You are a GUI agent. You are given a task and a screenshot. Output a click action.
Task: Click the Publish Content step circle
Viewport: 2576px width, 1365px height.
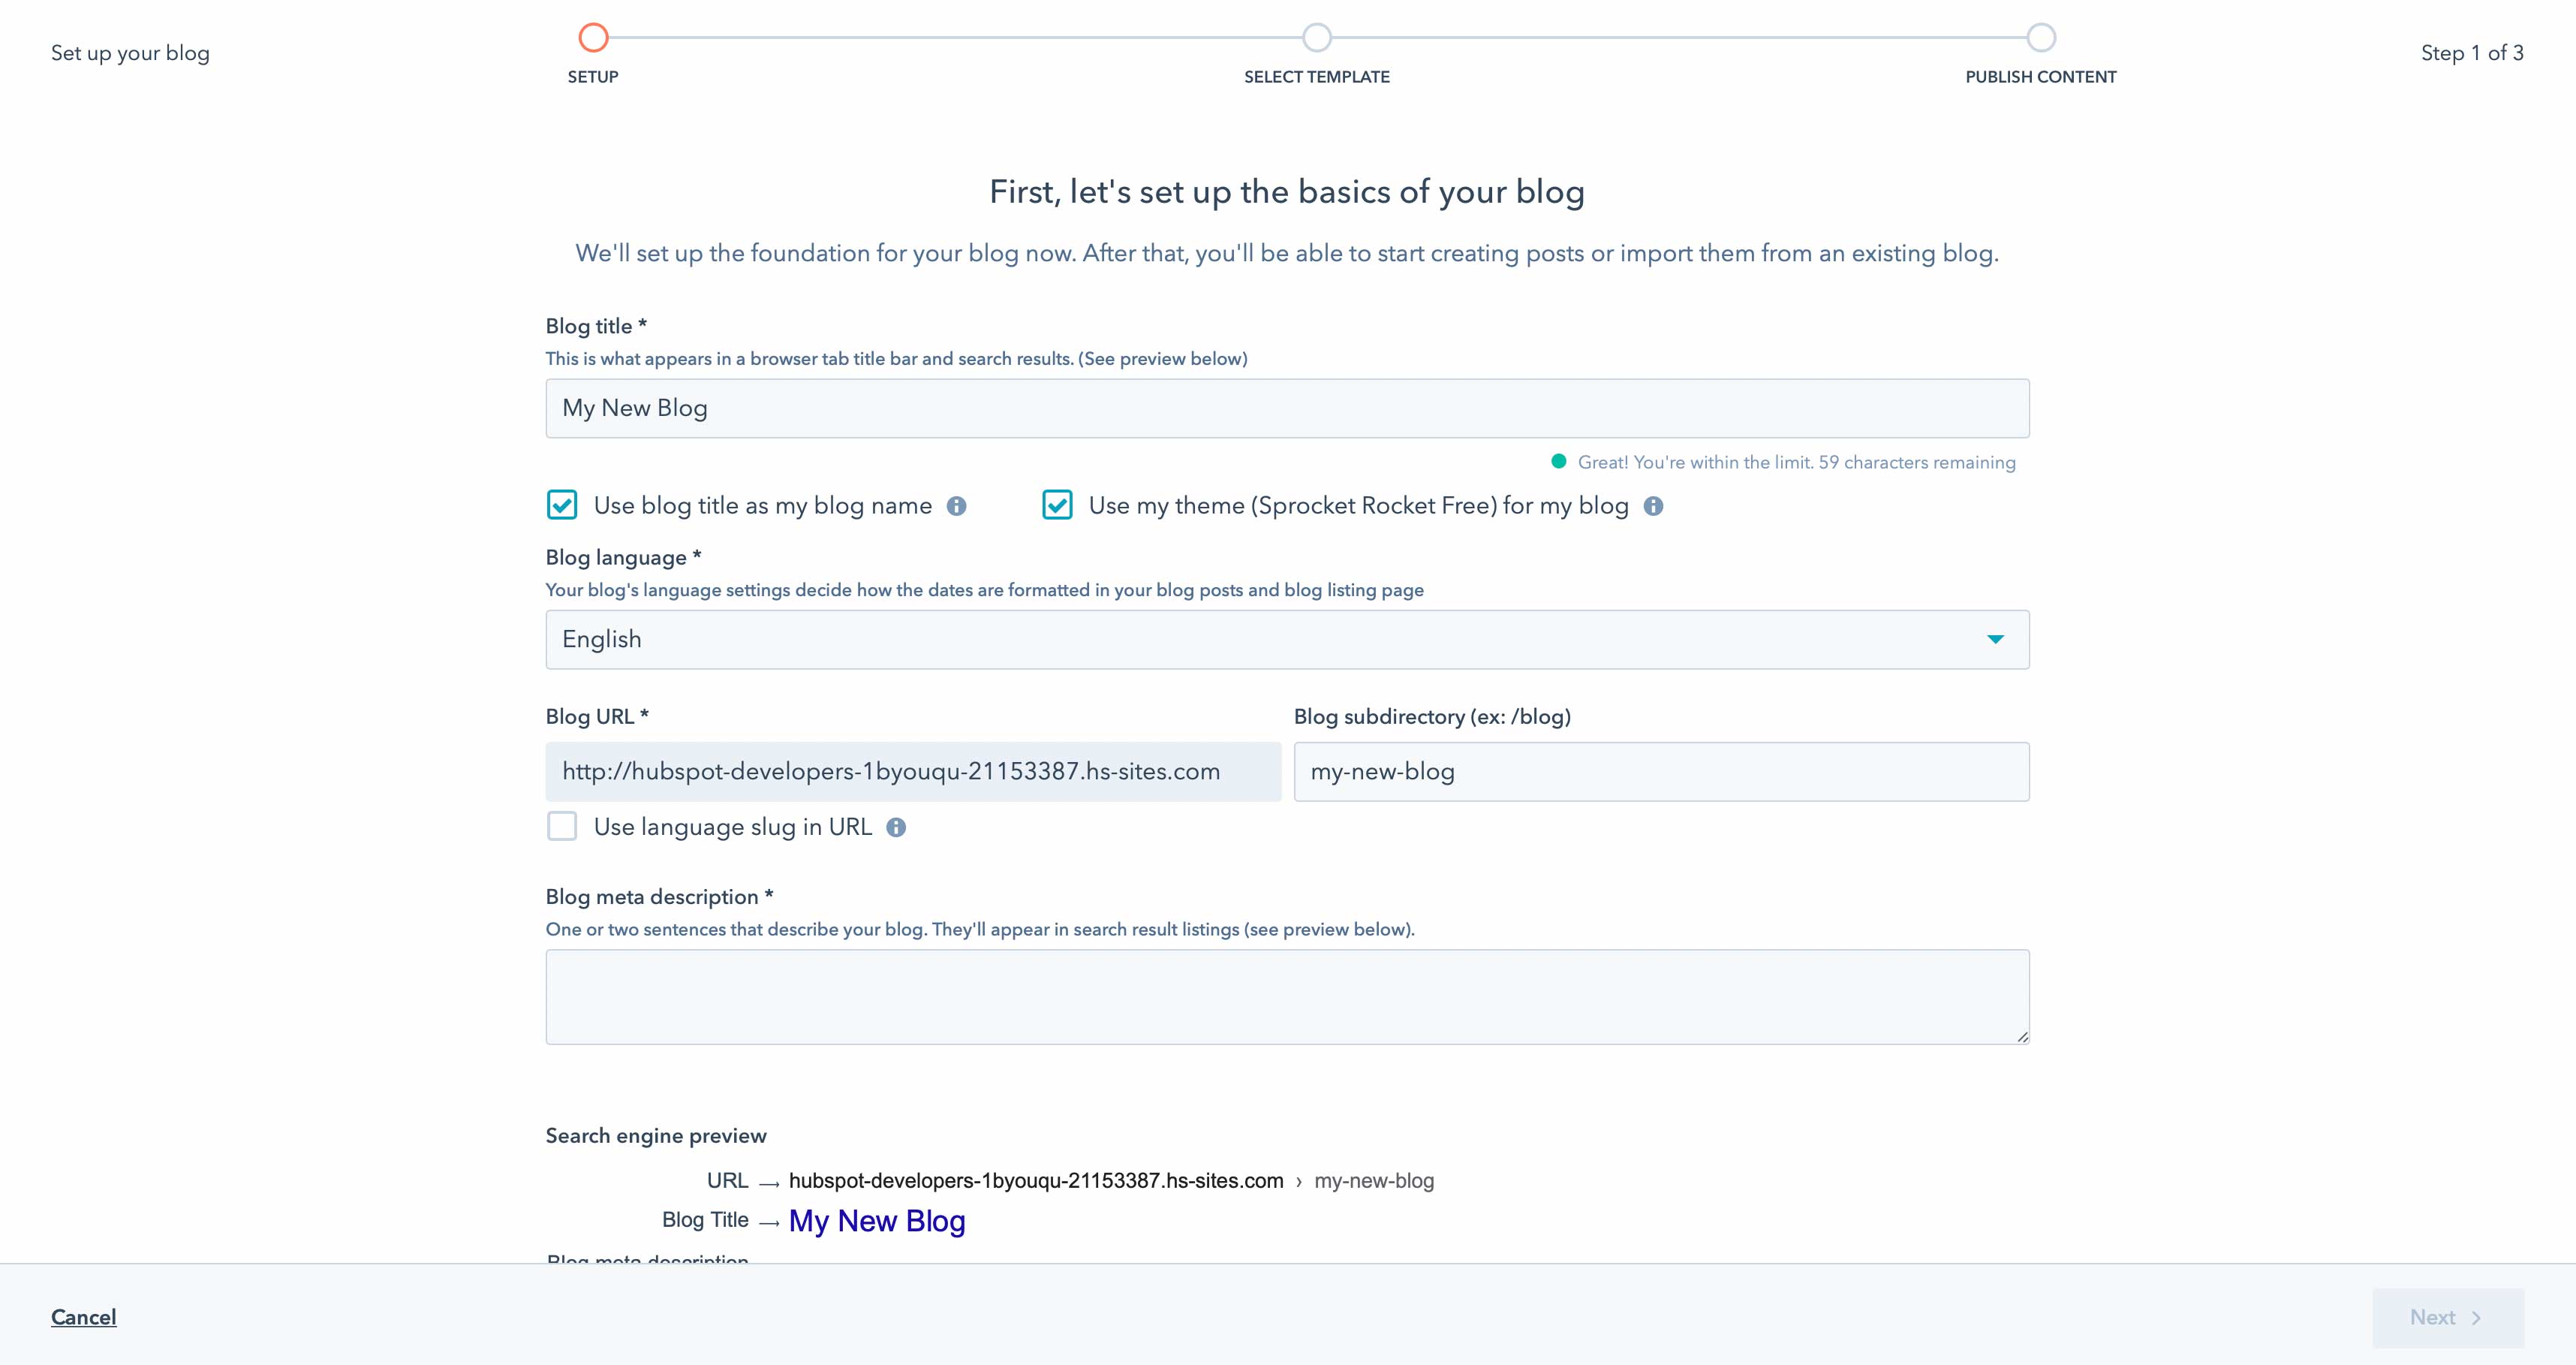2041,35
